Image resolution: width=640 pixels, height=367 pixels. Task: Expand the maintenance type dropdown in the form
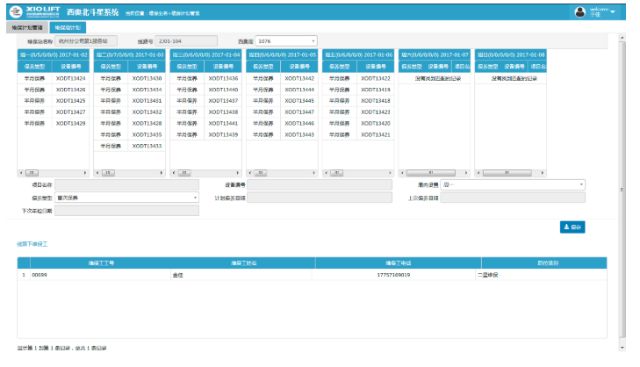pyautogui.click(x=127, y=198)
